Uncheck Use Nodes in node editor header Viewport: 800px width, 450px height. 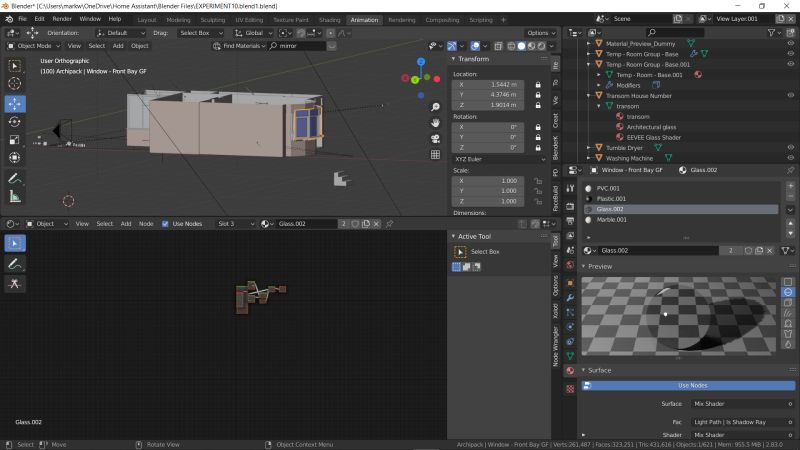click(x=165, y=224)
